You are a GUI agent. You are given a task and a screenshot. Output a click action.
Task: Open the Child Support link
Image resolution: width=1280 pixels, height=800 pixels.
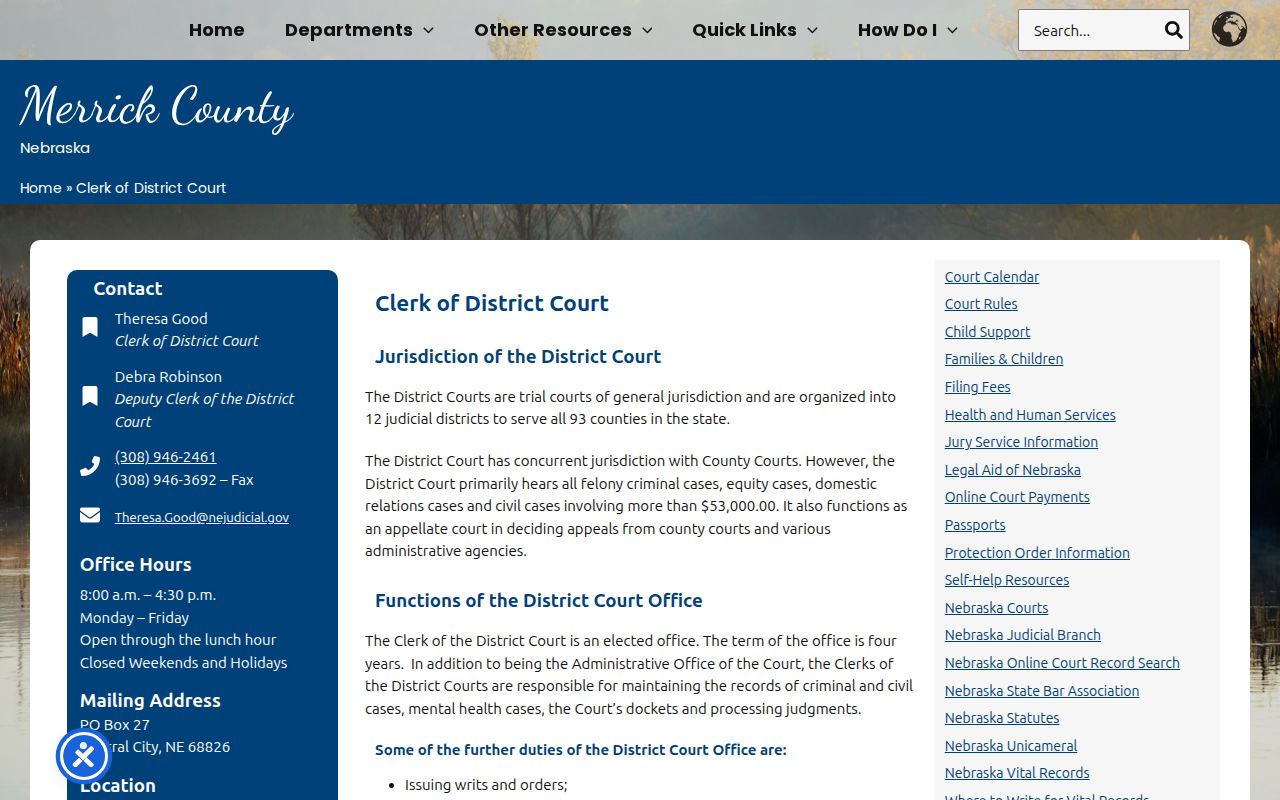pos(987,332)
